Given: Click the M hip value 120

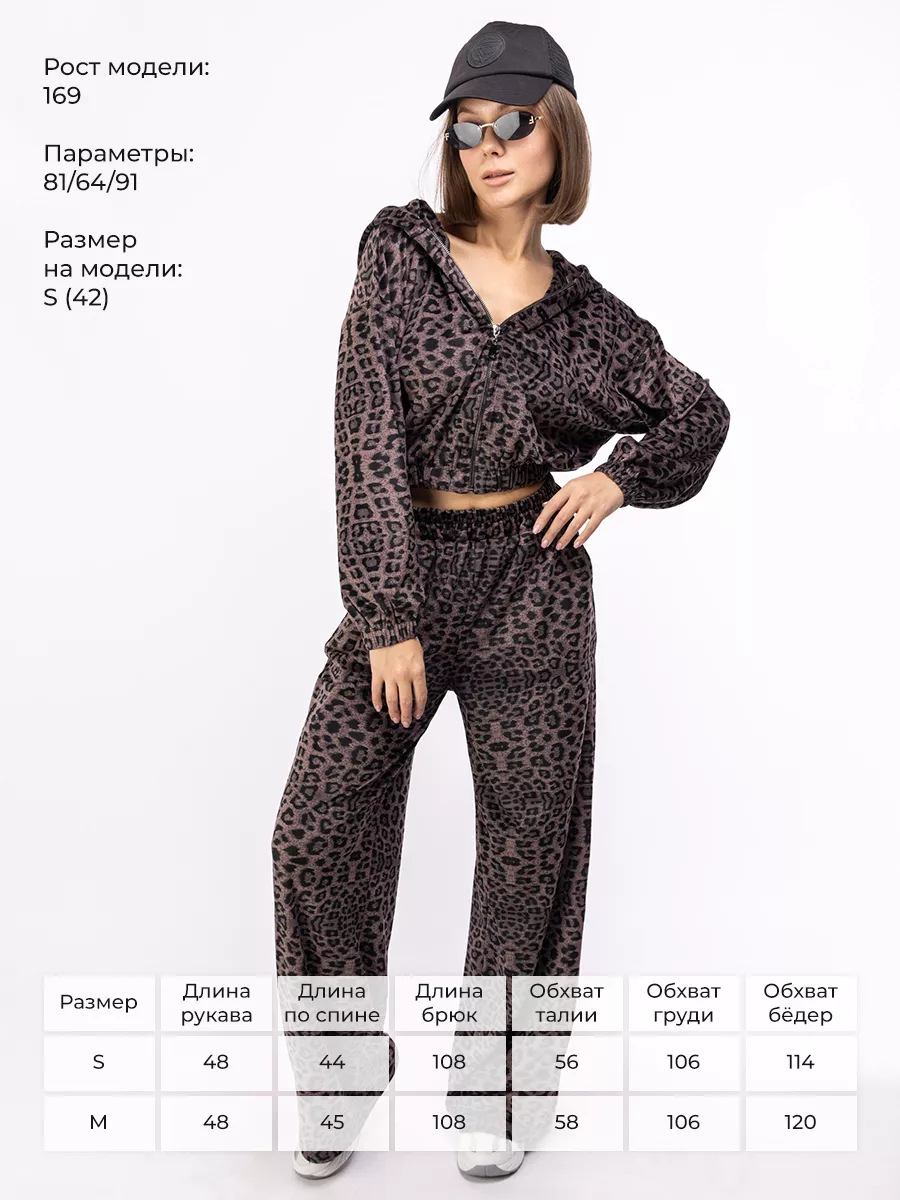Looking at the screenshot, I should point(801,1123).
